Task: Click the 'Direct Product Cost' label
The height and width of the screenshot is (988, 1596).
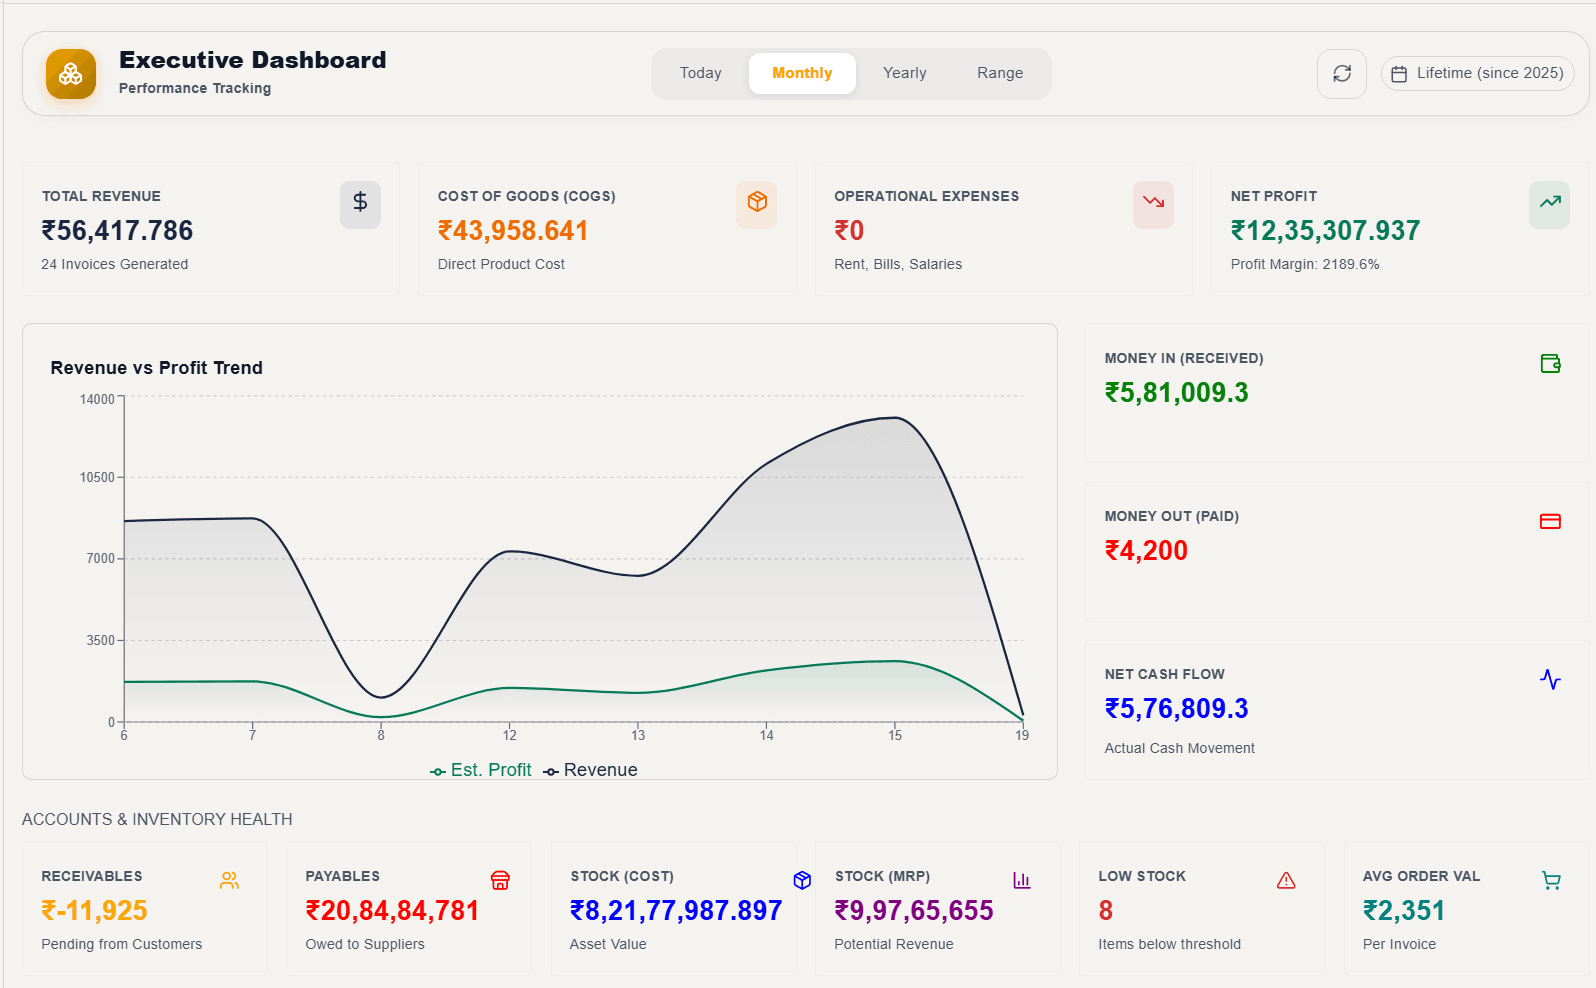Action: tap(501, 265)
